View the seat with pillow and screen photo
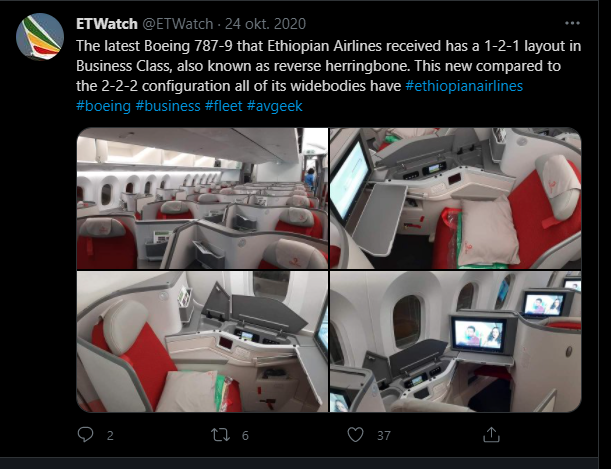This screenshot has width=611, height=469. [x=456, y=199]
